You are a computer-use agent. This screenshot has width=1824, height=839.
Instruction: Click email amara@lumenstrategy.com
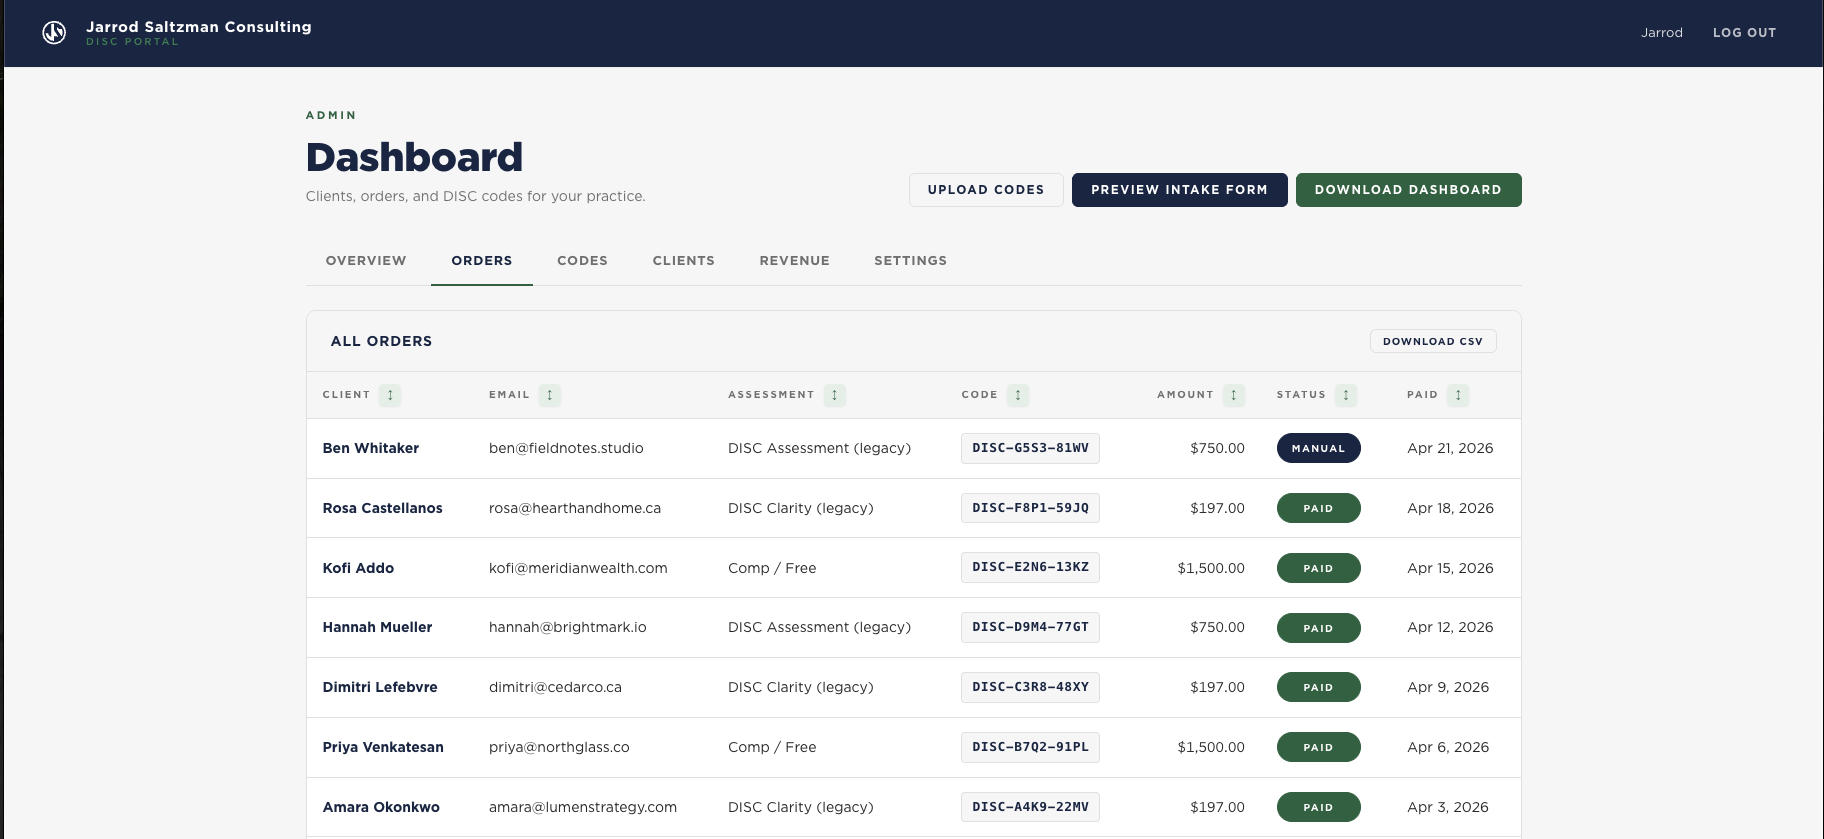click(x=583, y=807)
